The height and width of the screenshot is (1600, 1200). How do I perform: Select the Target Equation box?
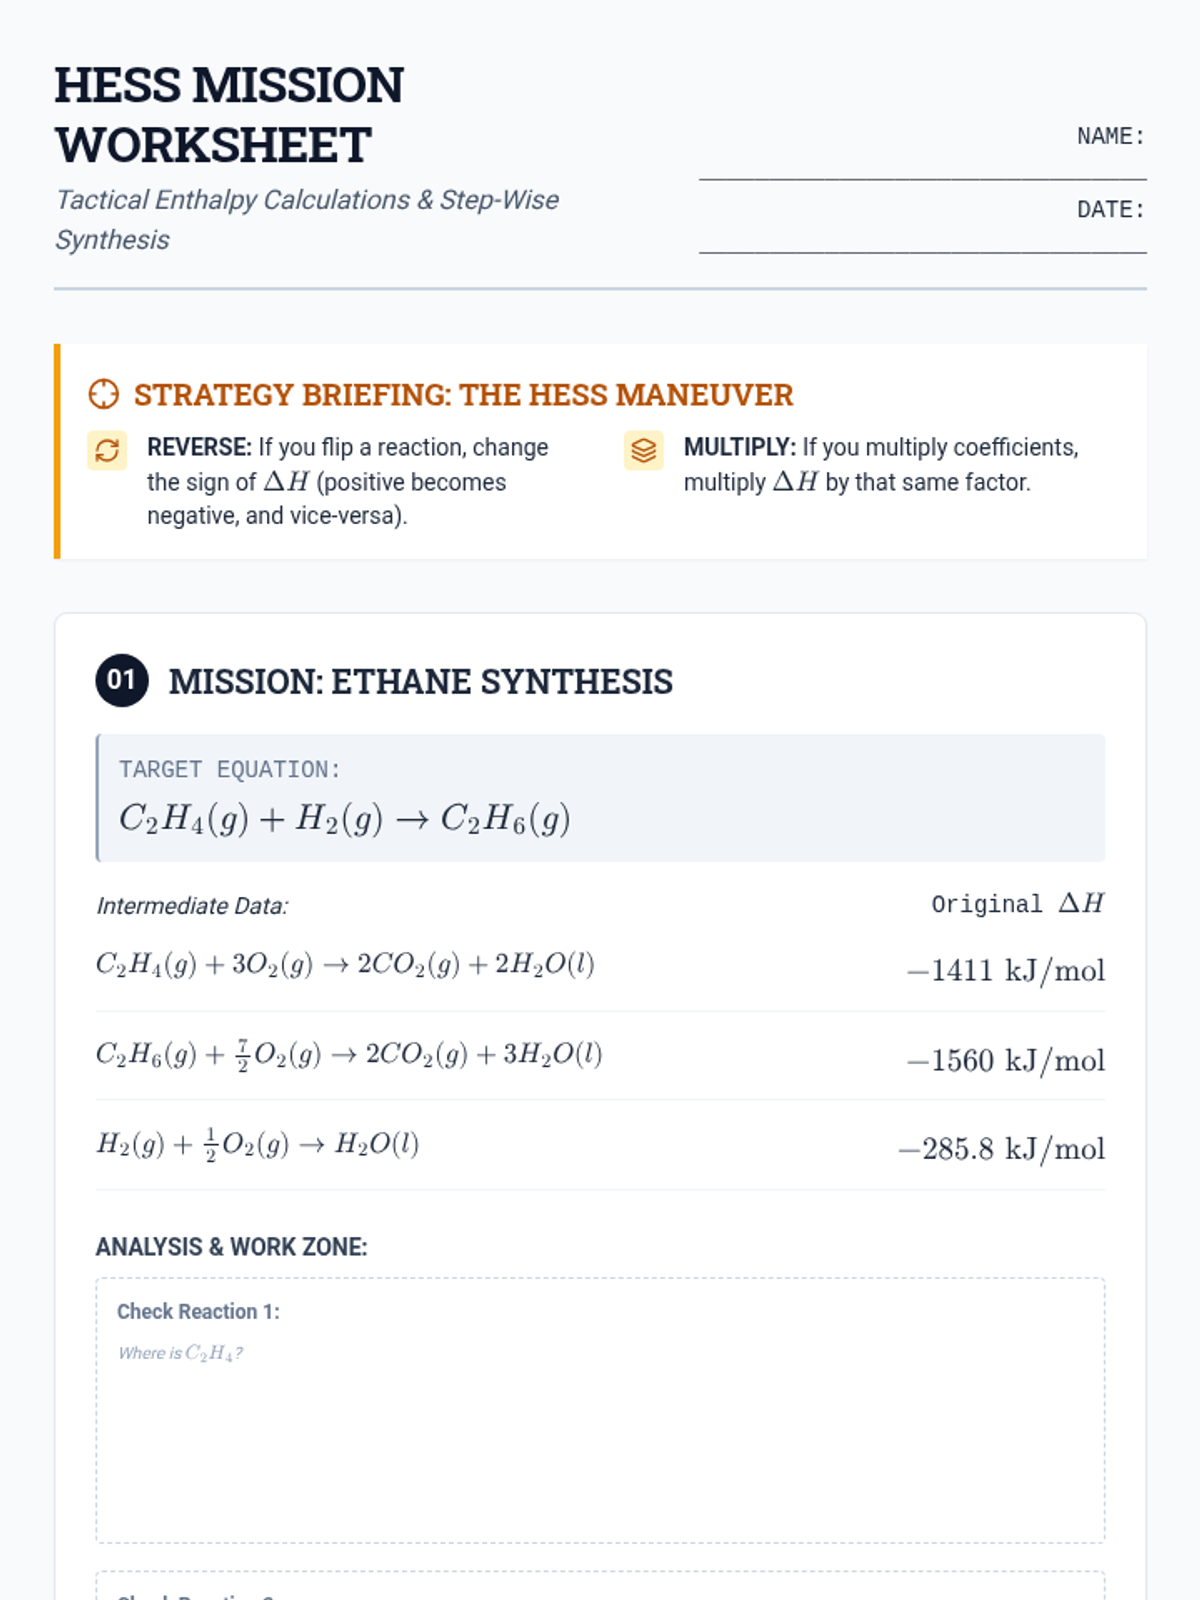(600, 798)
